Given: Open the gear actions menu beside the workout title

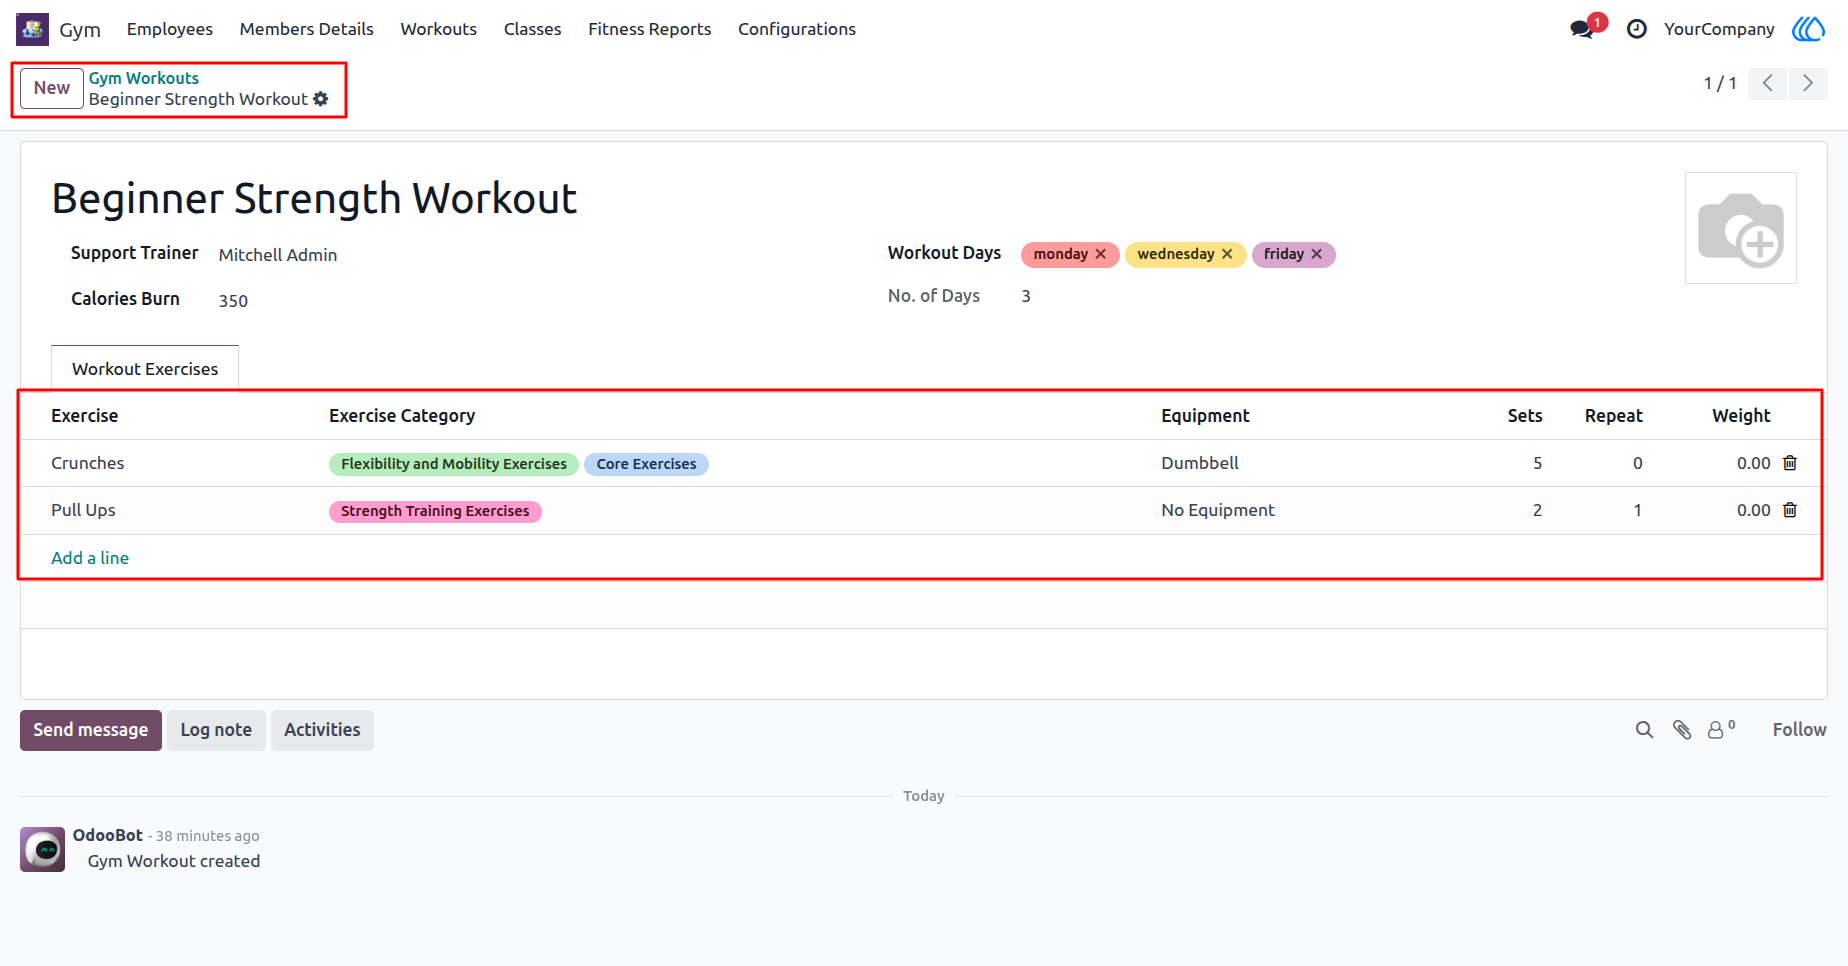Looking at the screenshot, I should [x=321, y=99].
